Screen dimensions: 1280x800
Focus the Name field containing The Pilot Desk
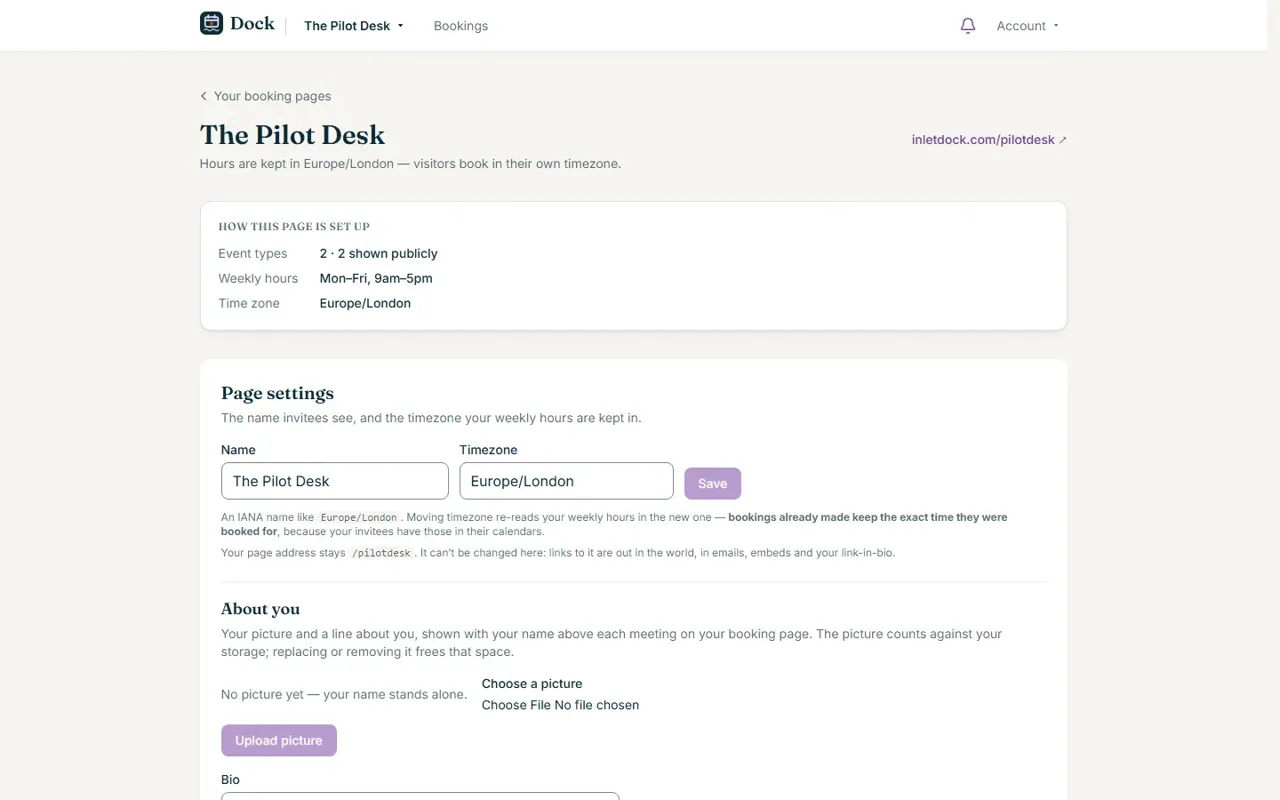335,481
